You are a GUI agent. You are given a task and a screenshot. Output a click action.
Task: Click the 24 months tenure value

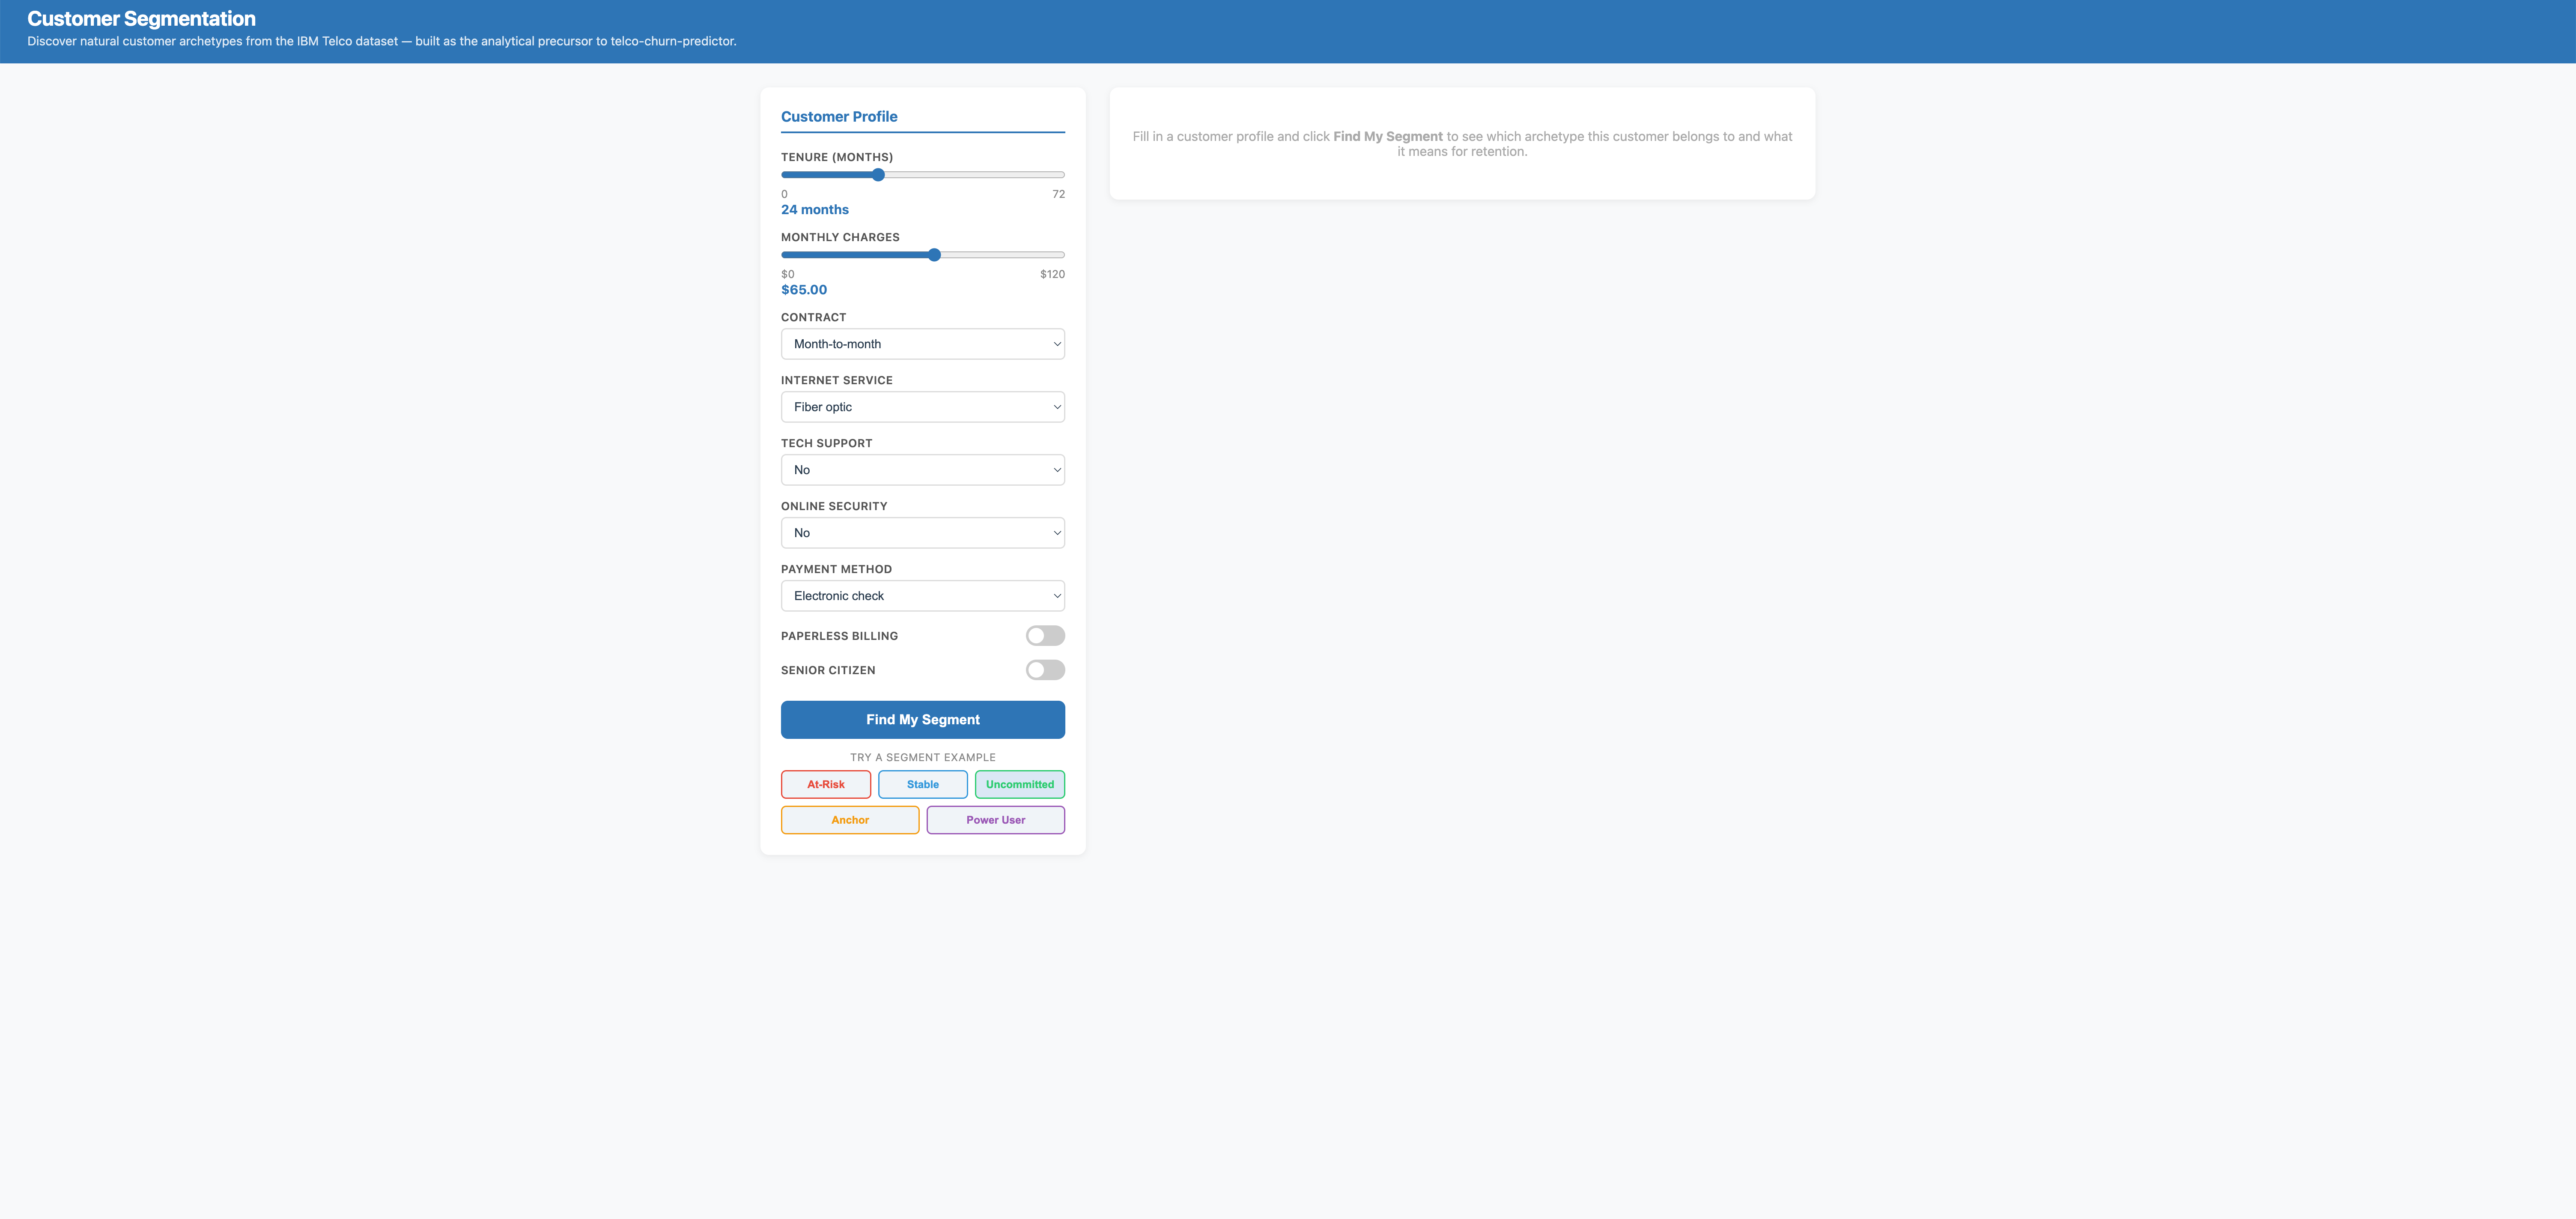point(814,210)
